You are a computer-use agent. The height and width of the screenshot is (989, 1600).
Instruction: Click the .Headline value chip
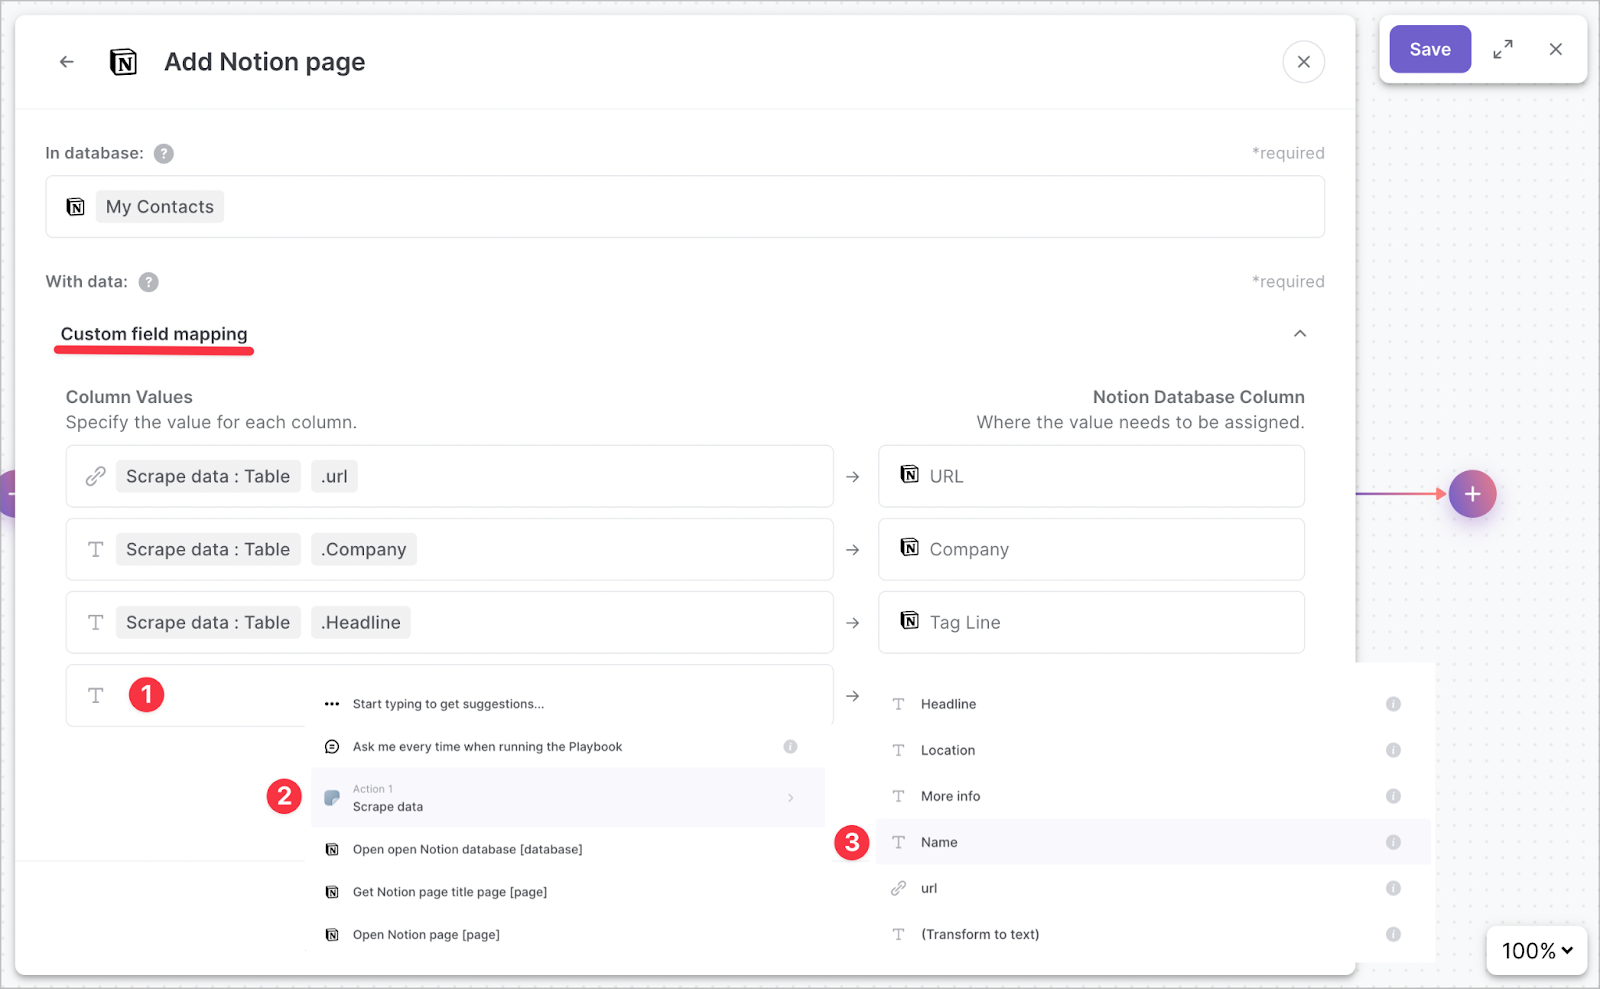click(360, 623)
